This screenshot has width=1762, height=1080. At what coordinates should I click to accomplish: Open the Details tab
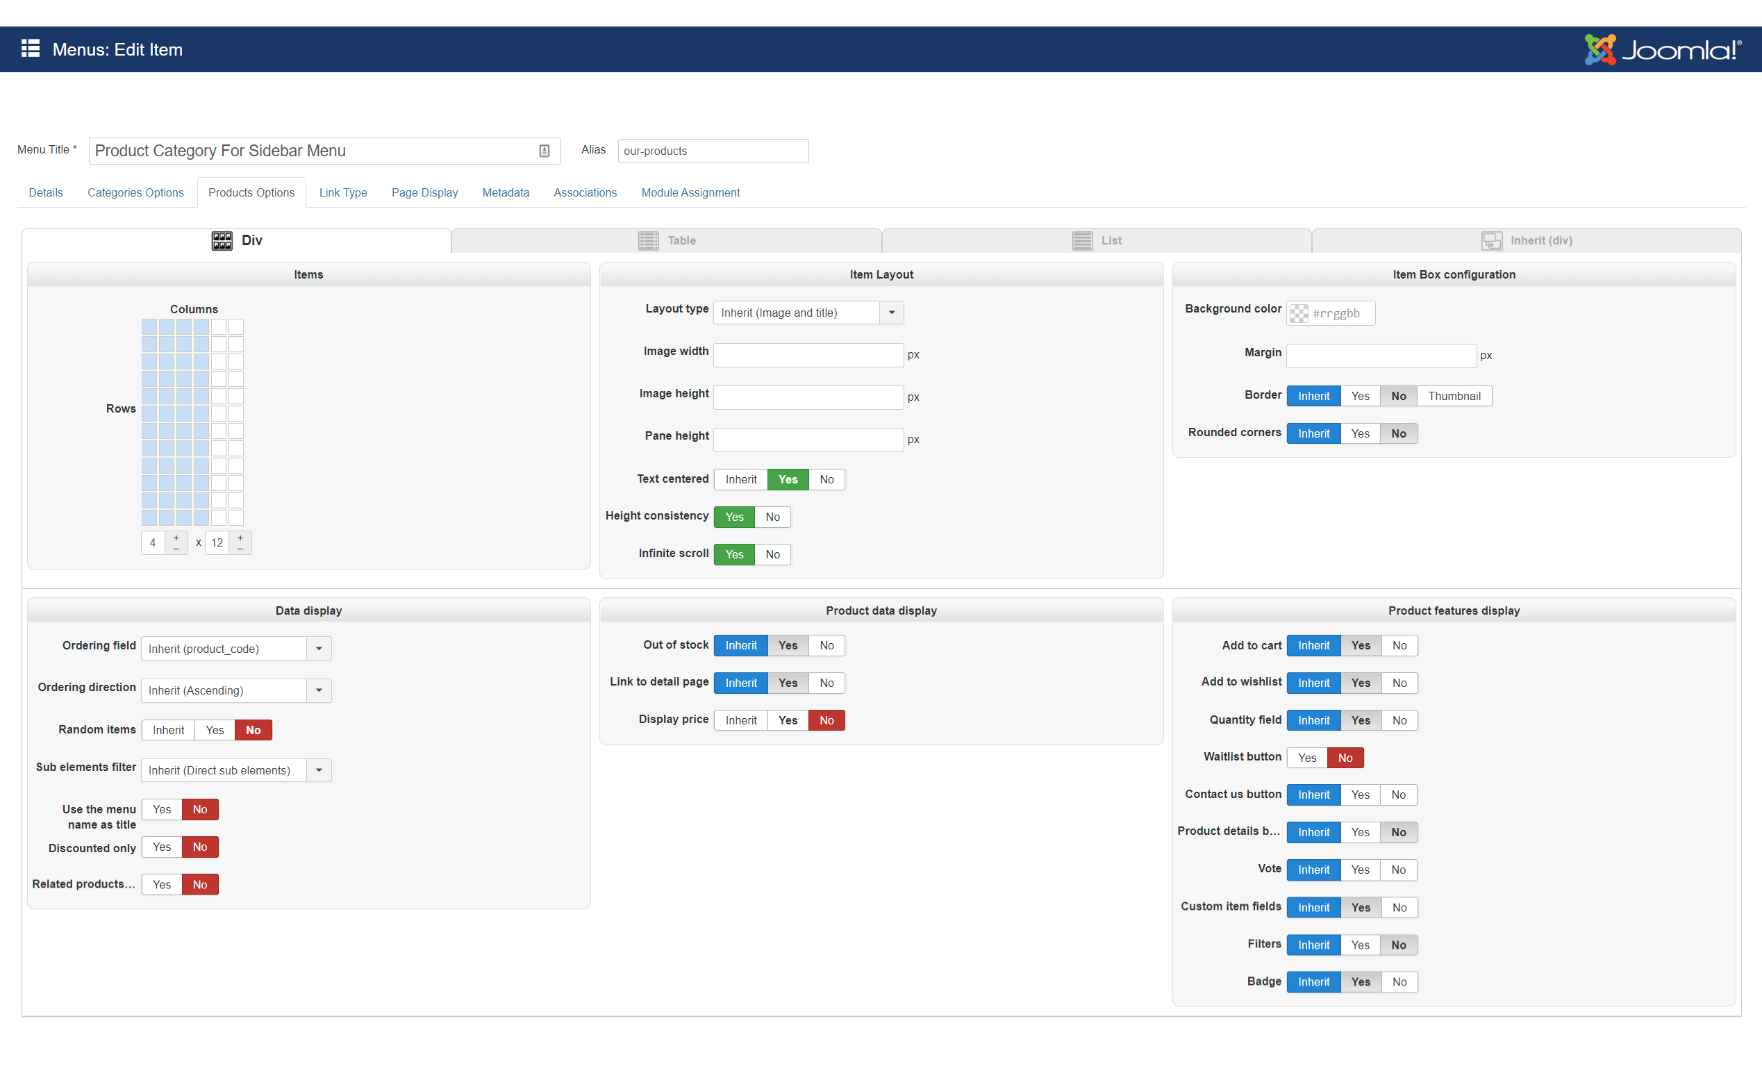pos(46,193)
